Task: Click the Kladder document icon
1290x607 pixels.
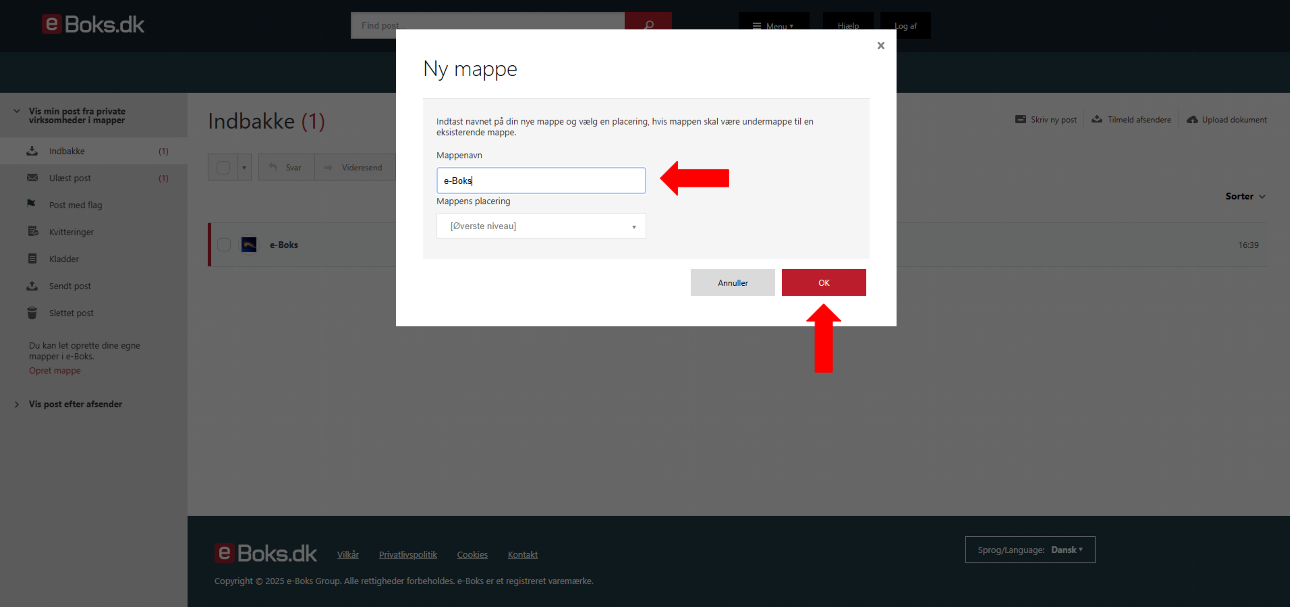Action: [31, 259]
